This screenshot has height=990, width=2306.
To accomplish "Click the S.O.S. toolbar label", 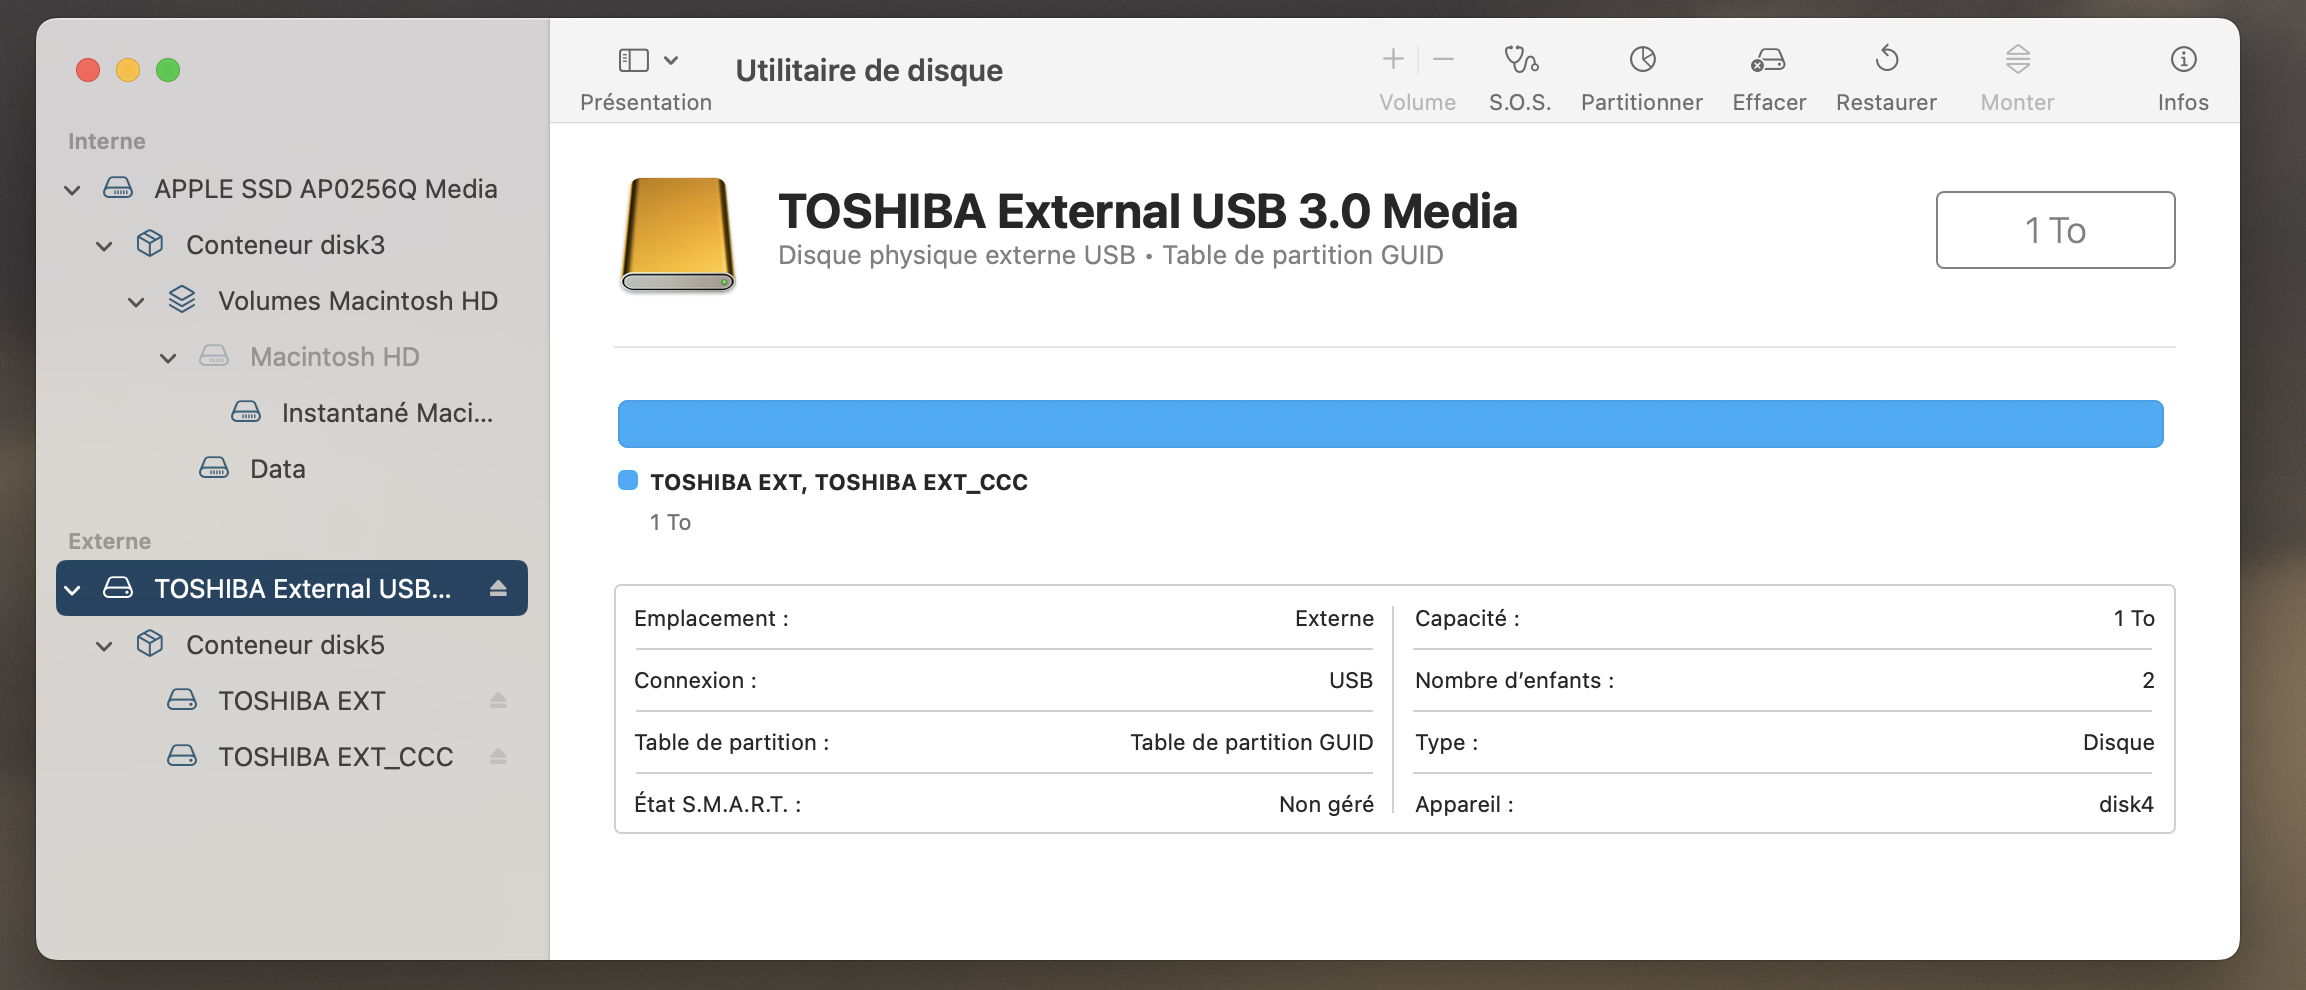I will [x=1520, y=102].
